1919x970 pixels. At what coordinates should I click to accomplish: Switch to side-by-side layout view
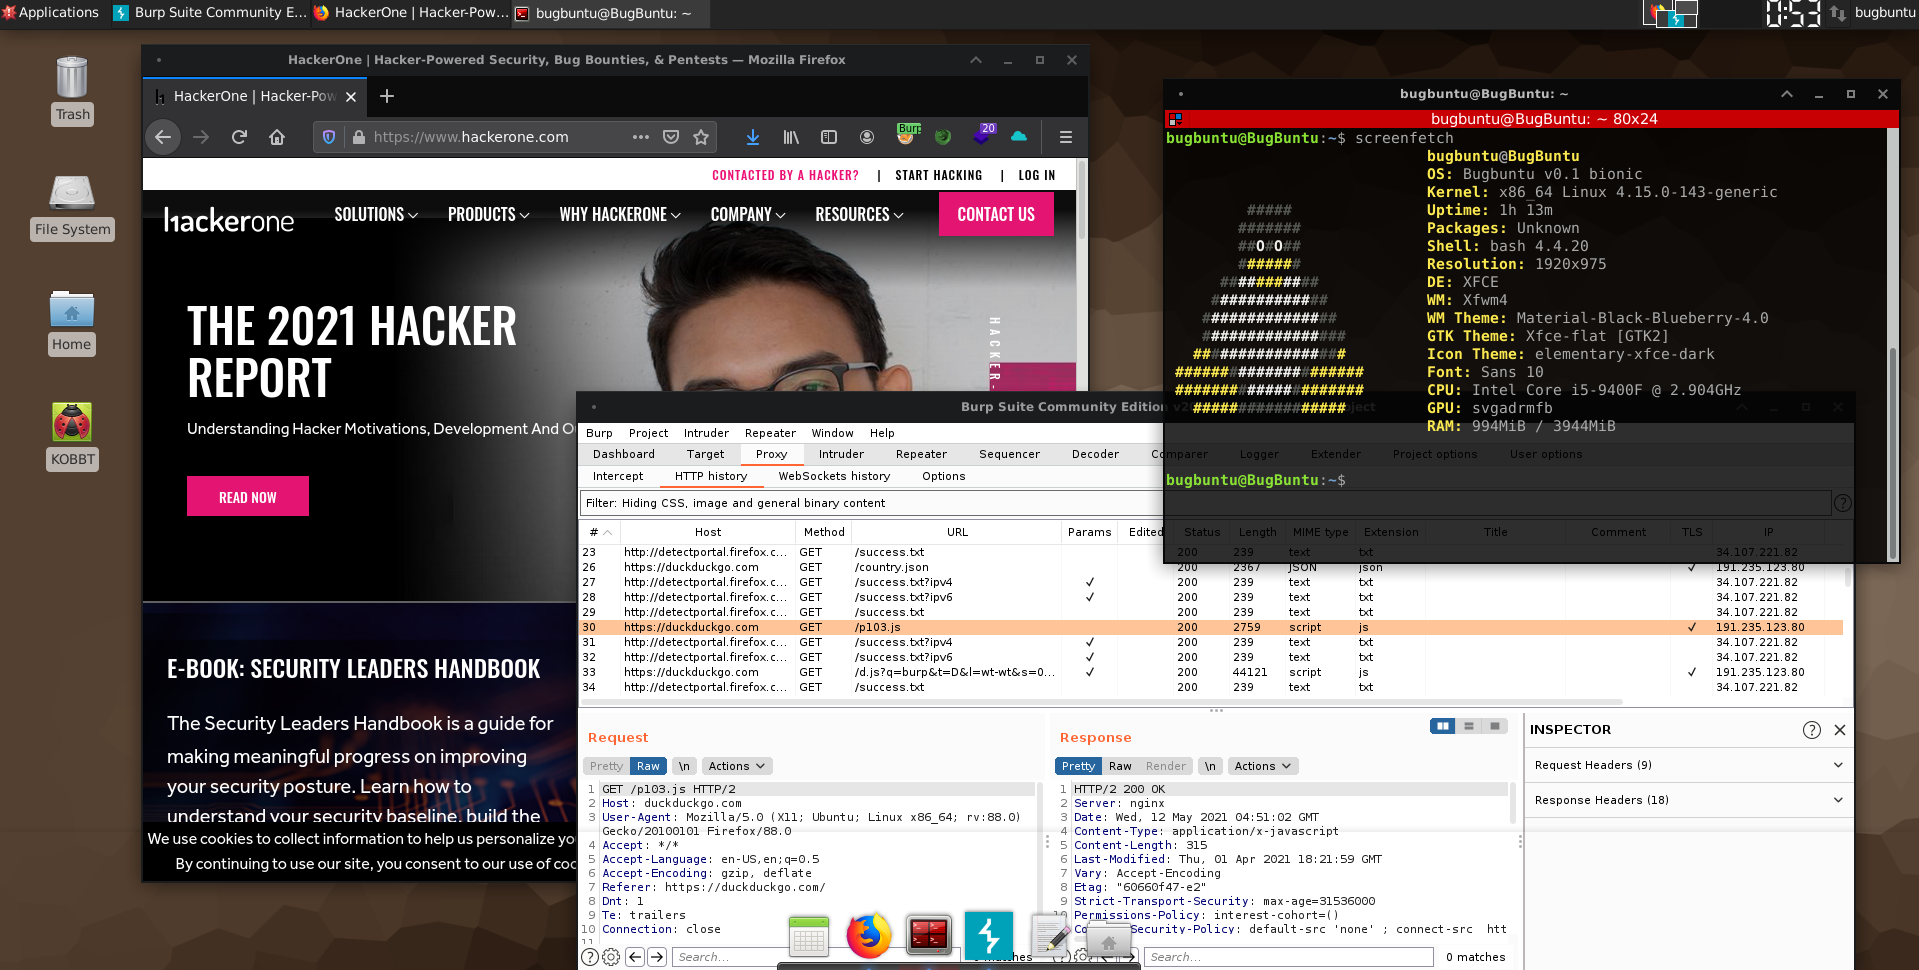point(1442,726)
